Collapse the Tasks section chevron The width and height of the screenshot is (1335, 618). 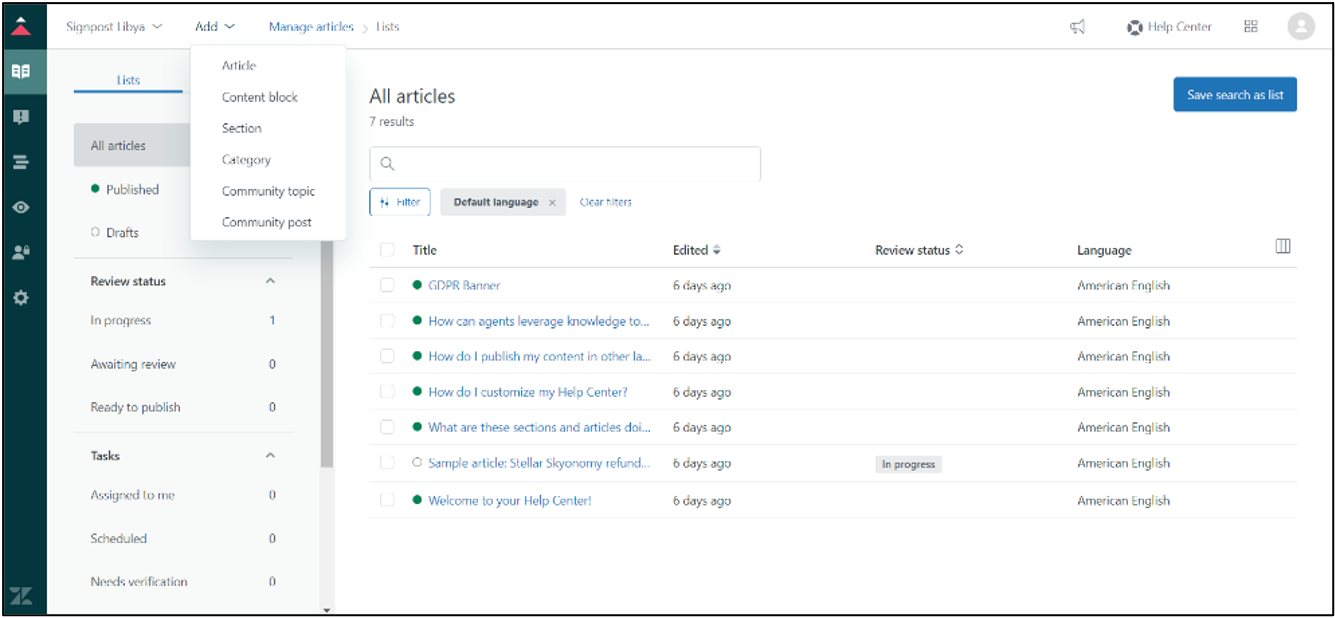(270, 456)
